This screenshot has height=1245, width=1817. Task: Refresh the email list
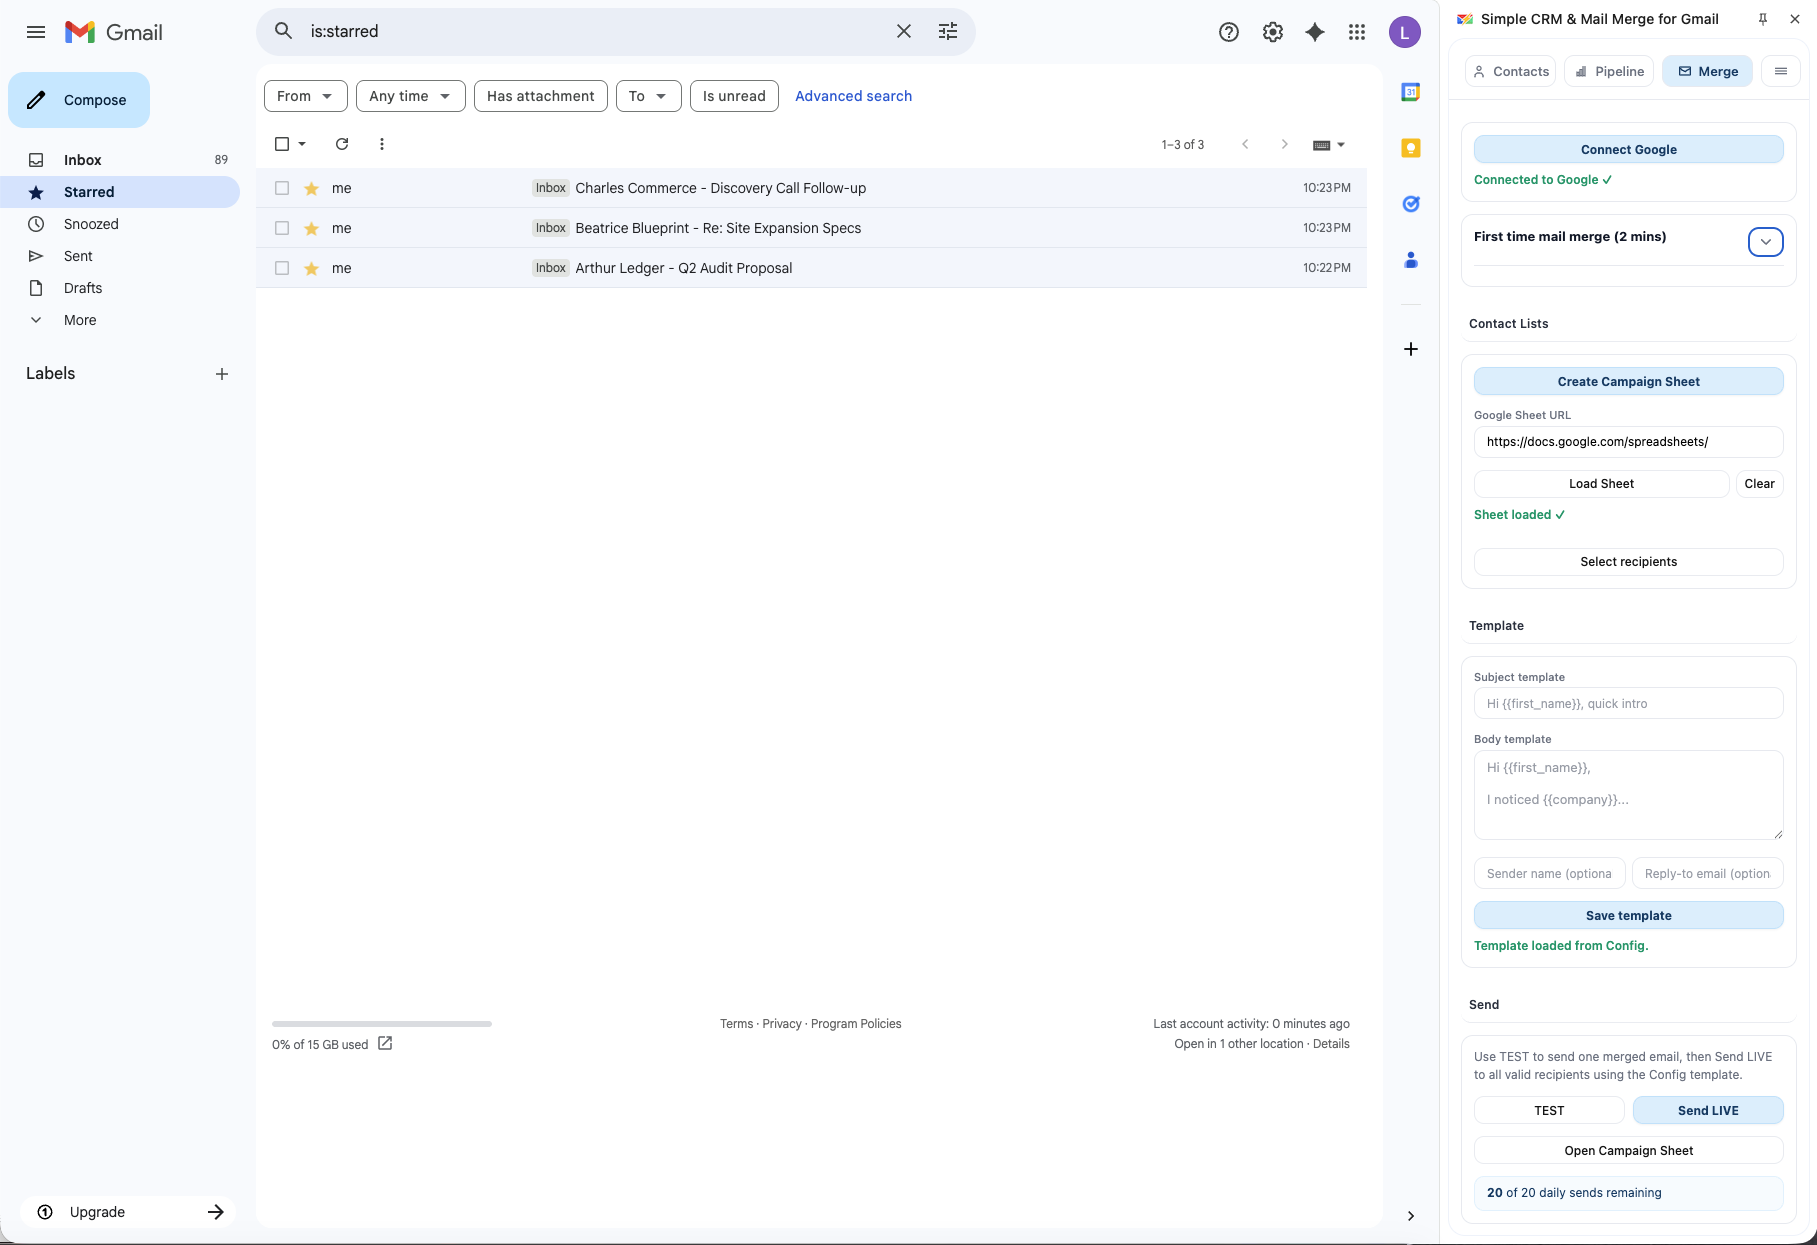point(341,144)
